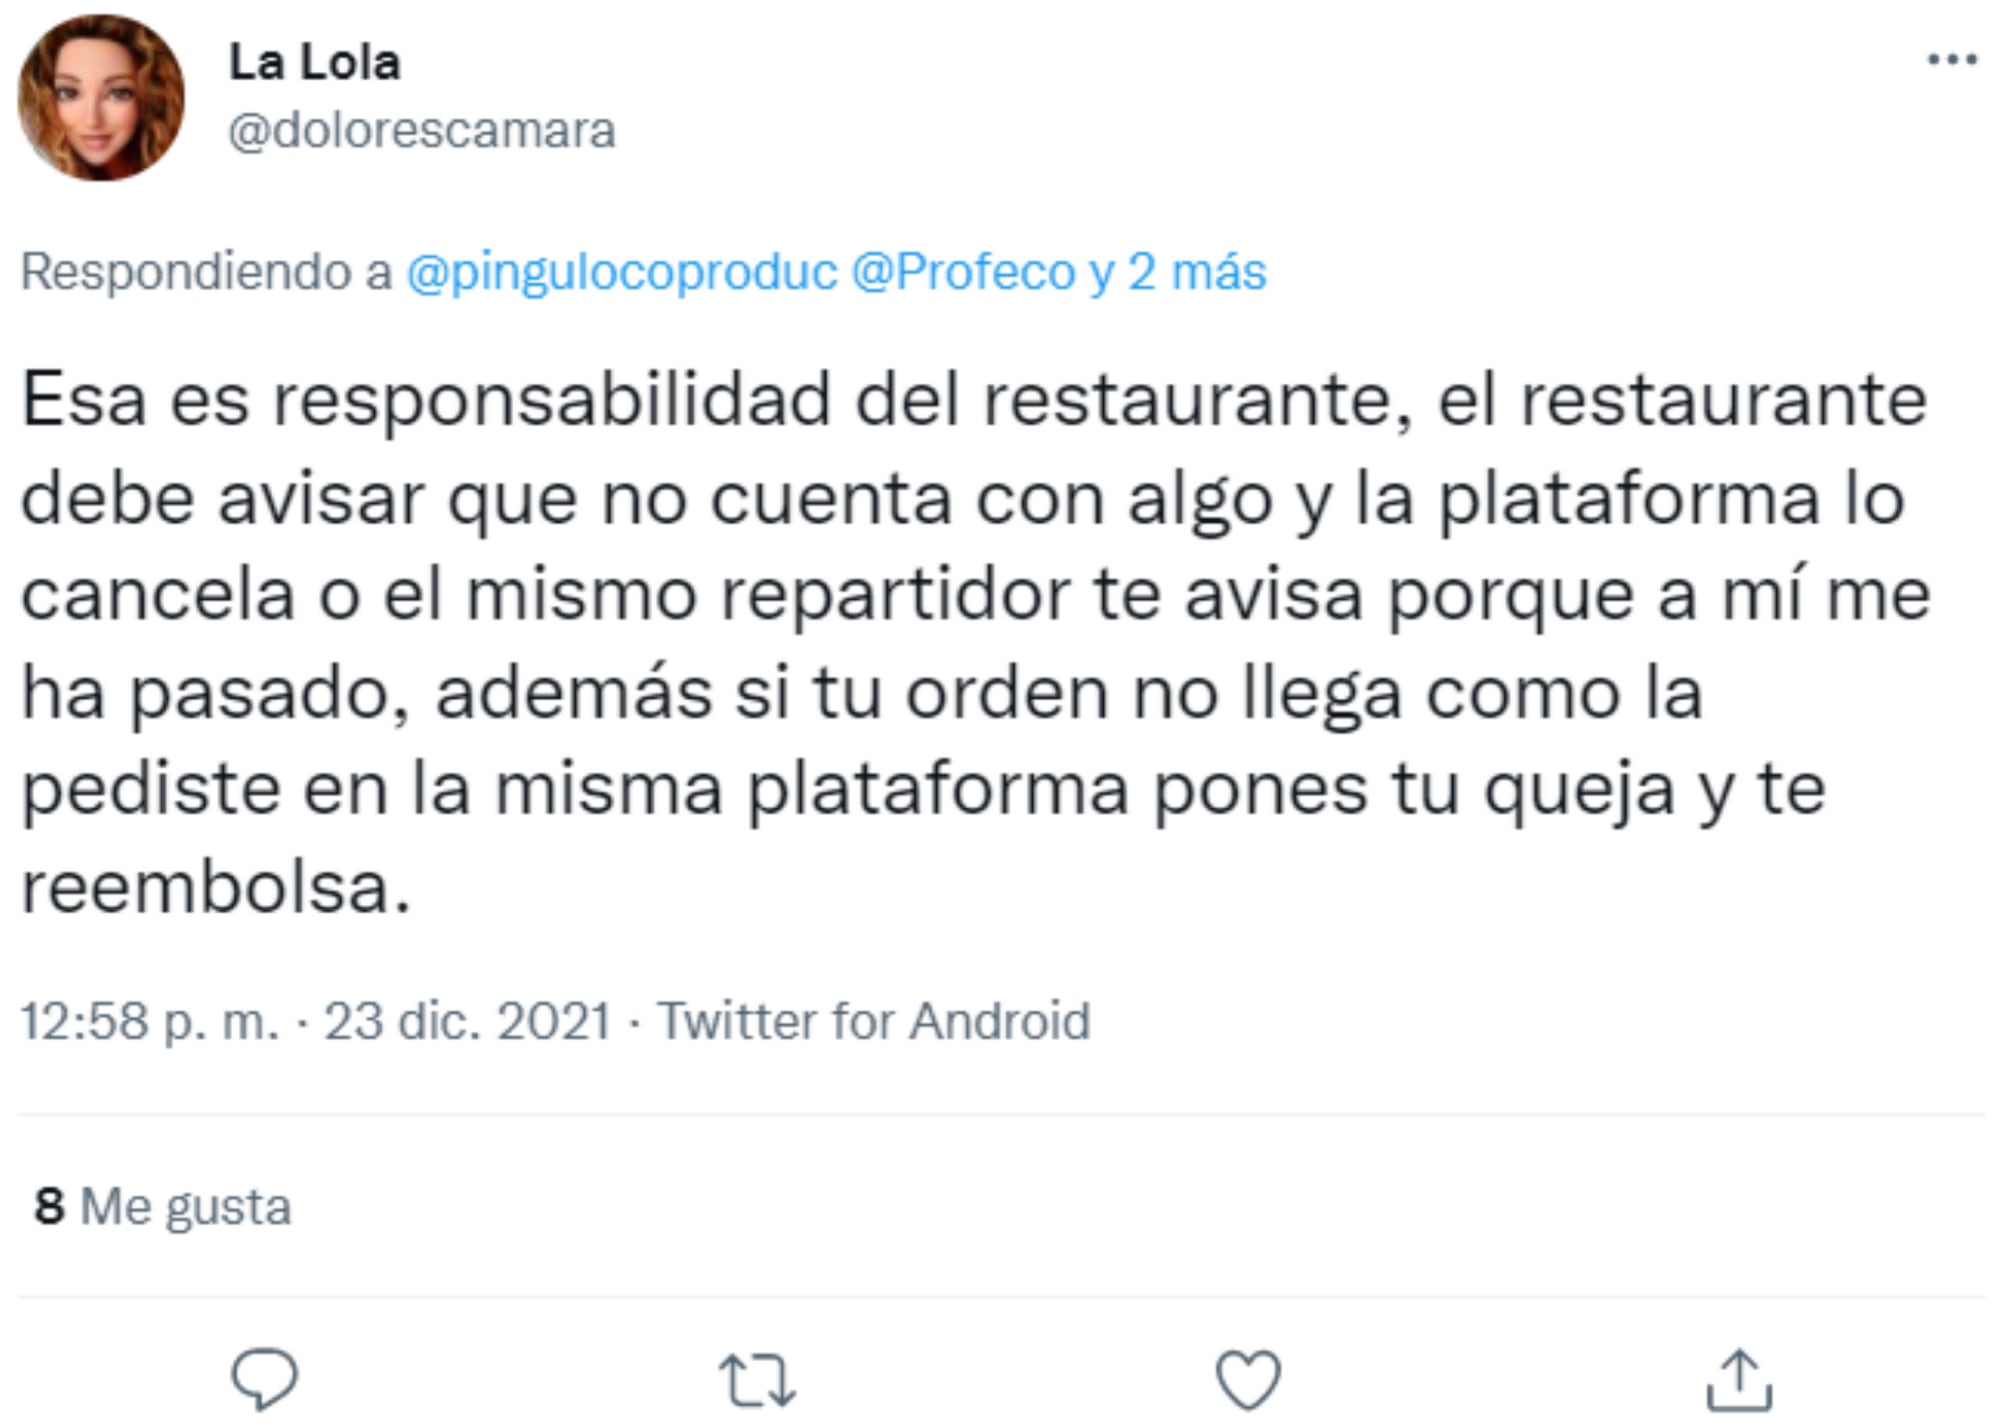Image resolution: width=2000 pixels, height=1428 pixels.
Task: Click the word 'reembolsa.' ending the tweet
Action: tap(216, 888)
